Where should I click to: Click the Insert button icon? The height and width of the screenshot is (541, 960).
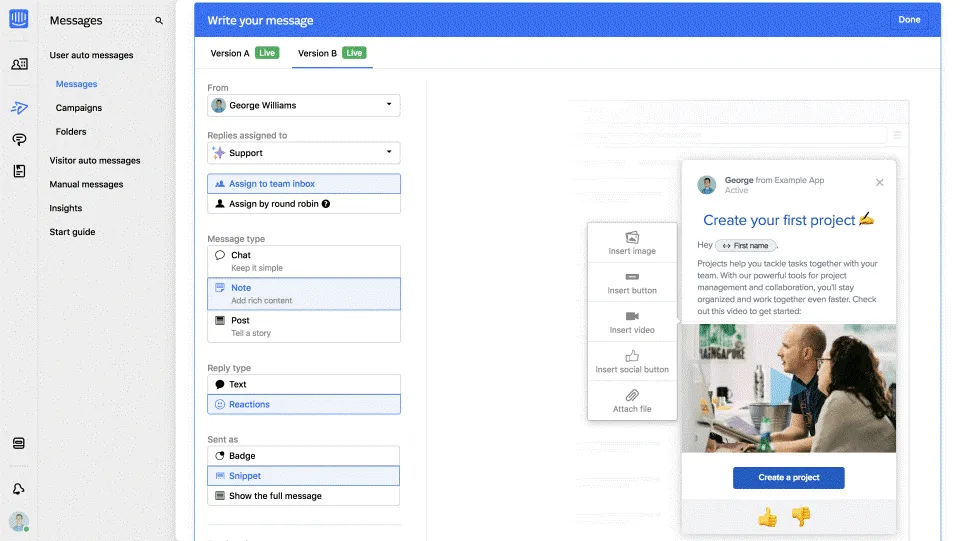[632, 277]
